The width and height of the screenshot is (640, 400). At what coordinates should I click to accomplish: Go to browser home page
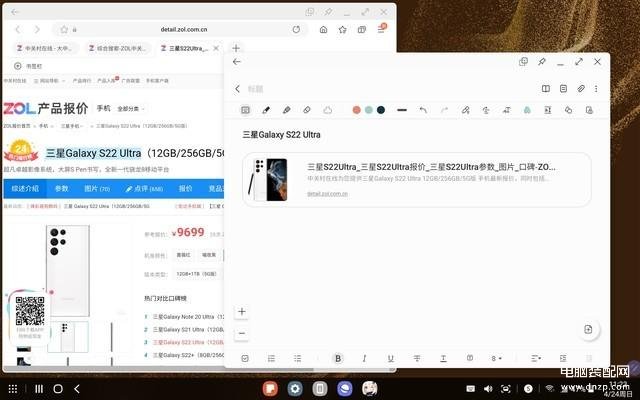(x=323, y=29)
